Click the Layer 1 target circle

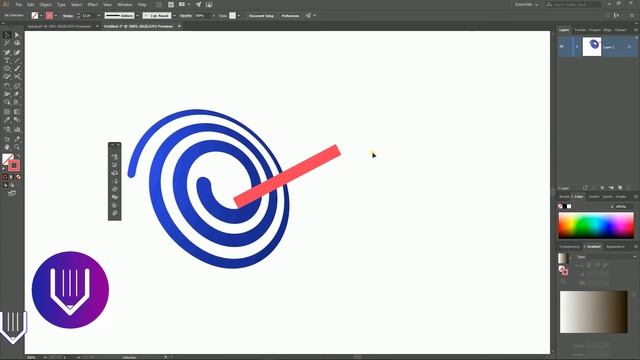click(629, 47)
